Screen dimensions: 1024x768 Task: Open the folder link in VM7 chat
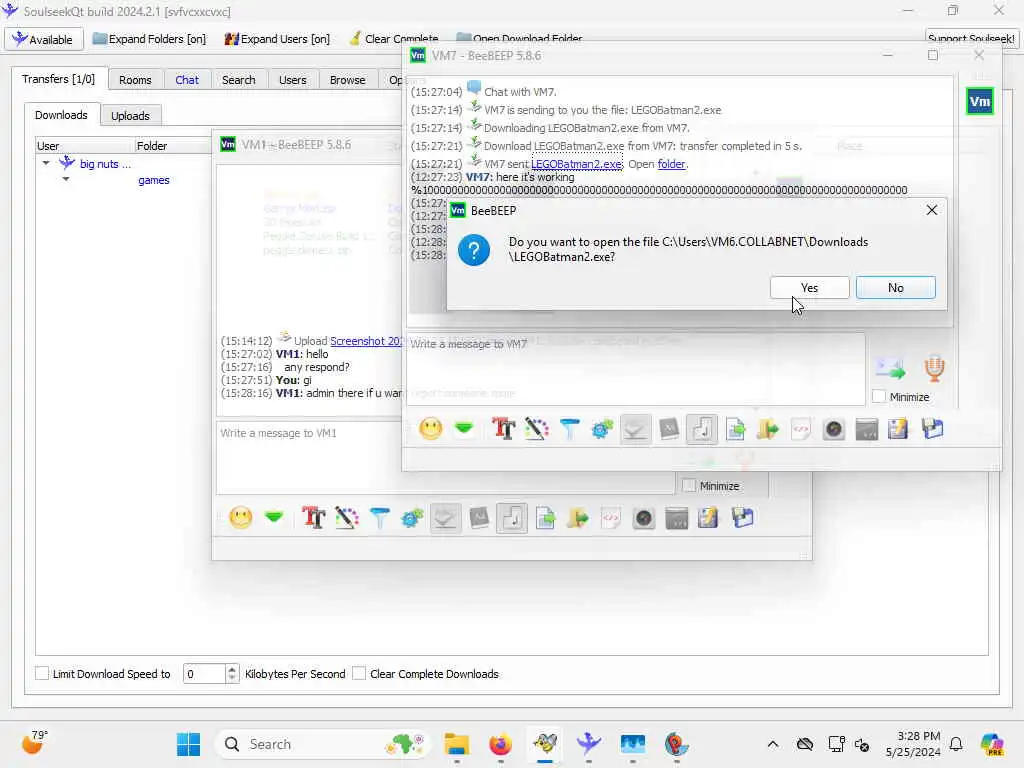click(671, 164)
